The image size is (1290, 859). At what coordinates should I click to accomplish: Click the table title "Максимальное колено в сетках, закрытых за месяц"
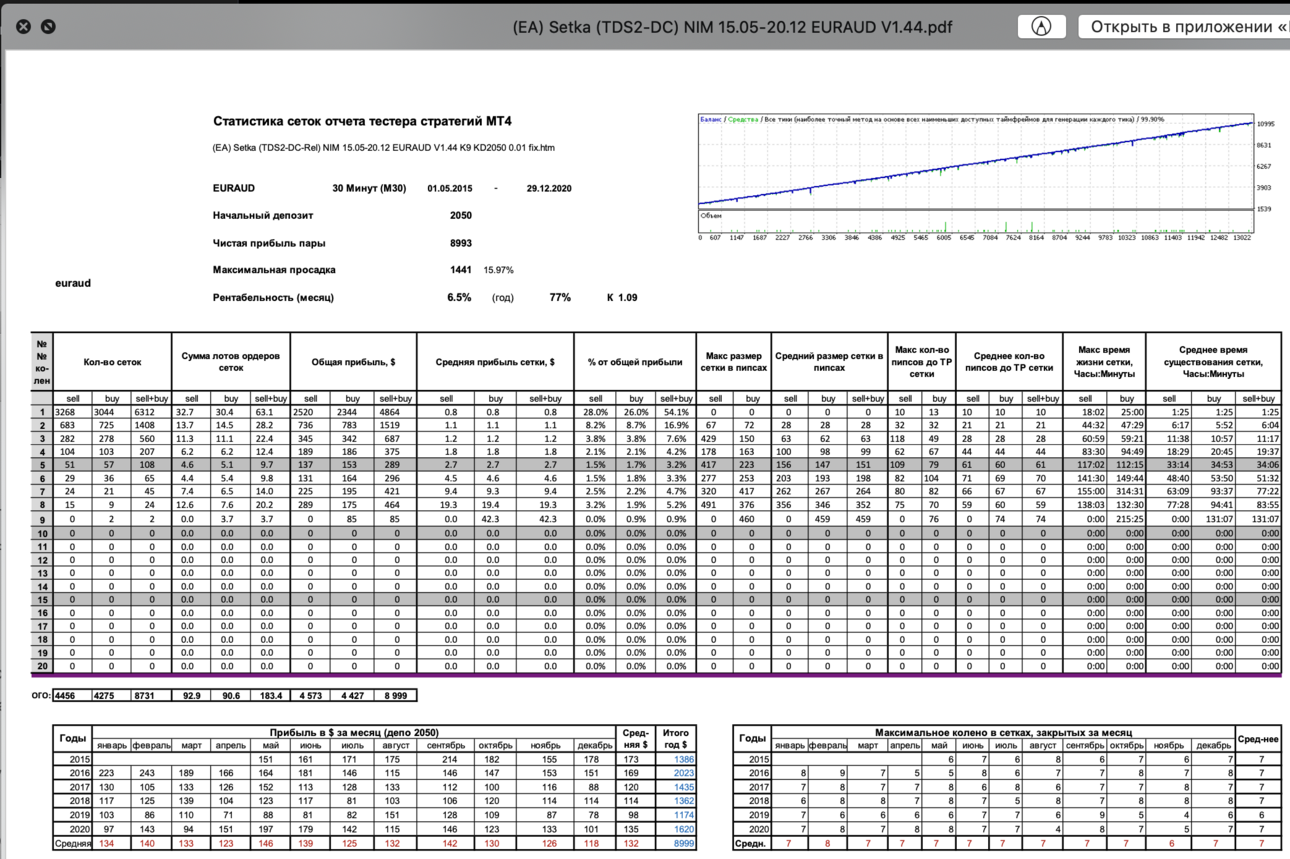coord(1003,733)
